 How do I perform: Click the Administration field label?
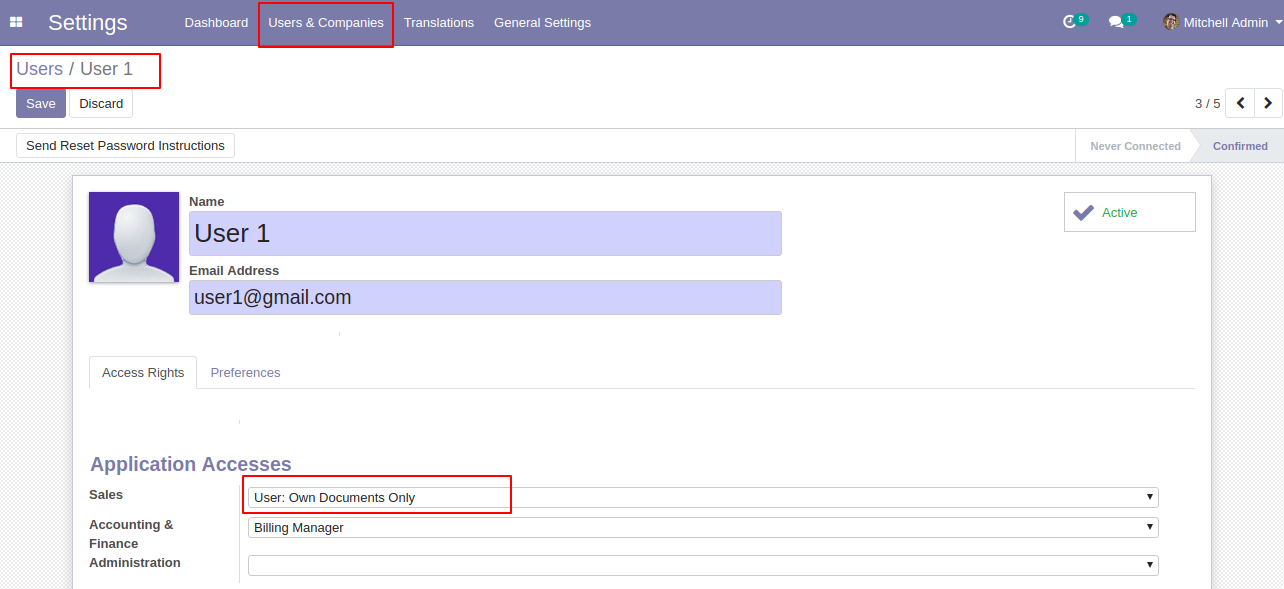click(135, 562)
